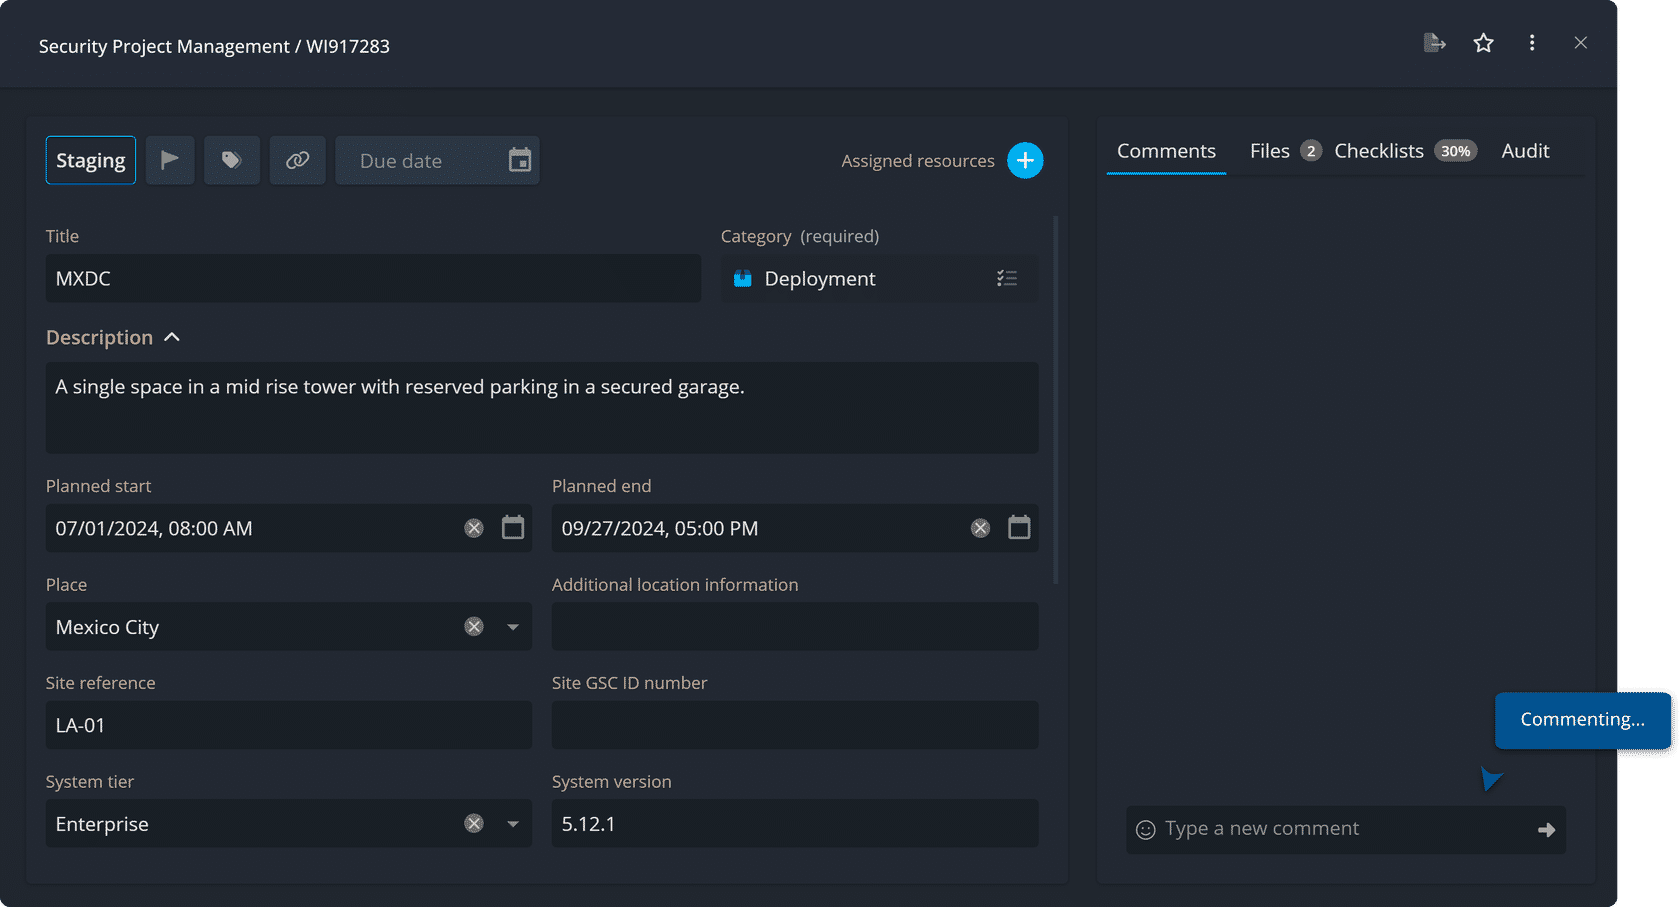The width and height of the screenshot is (1680, 907).
Task: Collapse the Description section
Action: coord(172,337)
